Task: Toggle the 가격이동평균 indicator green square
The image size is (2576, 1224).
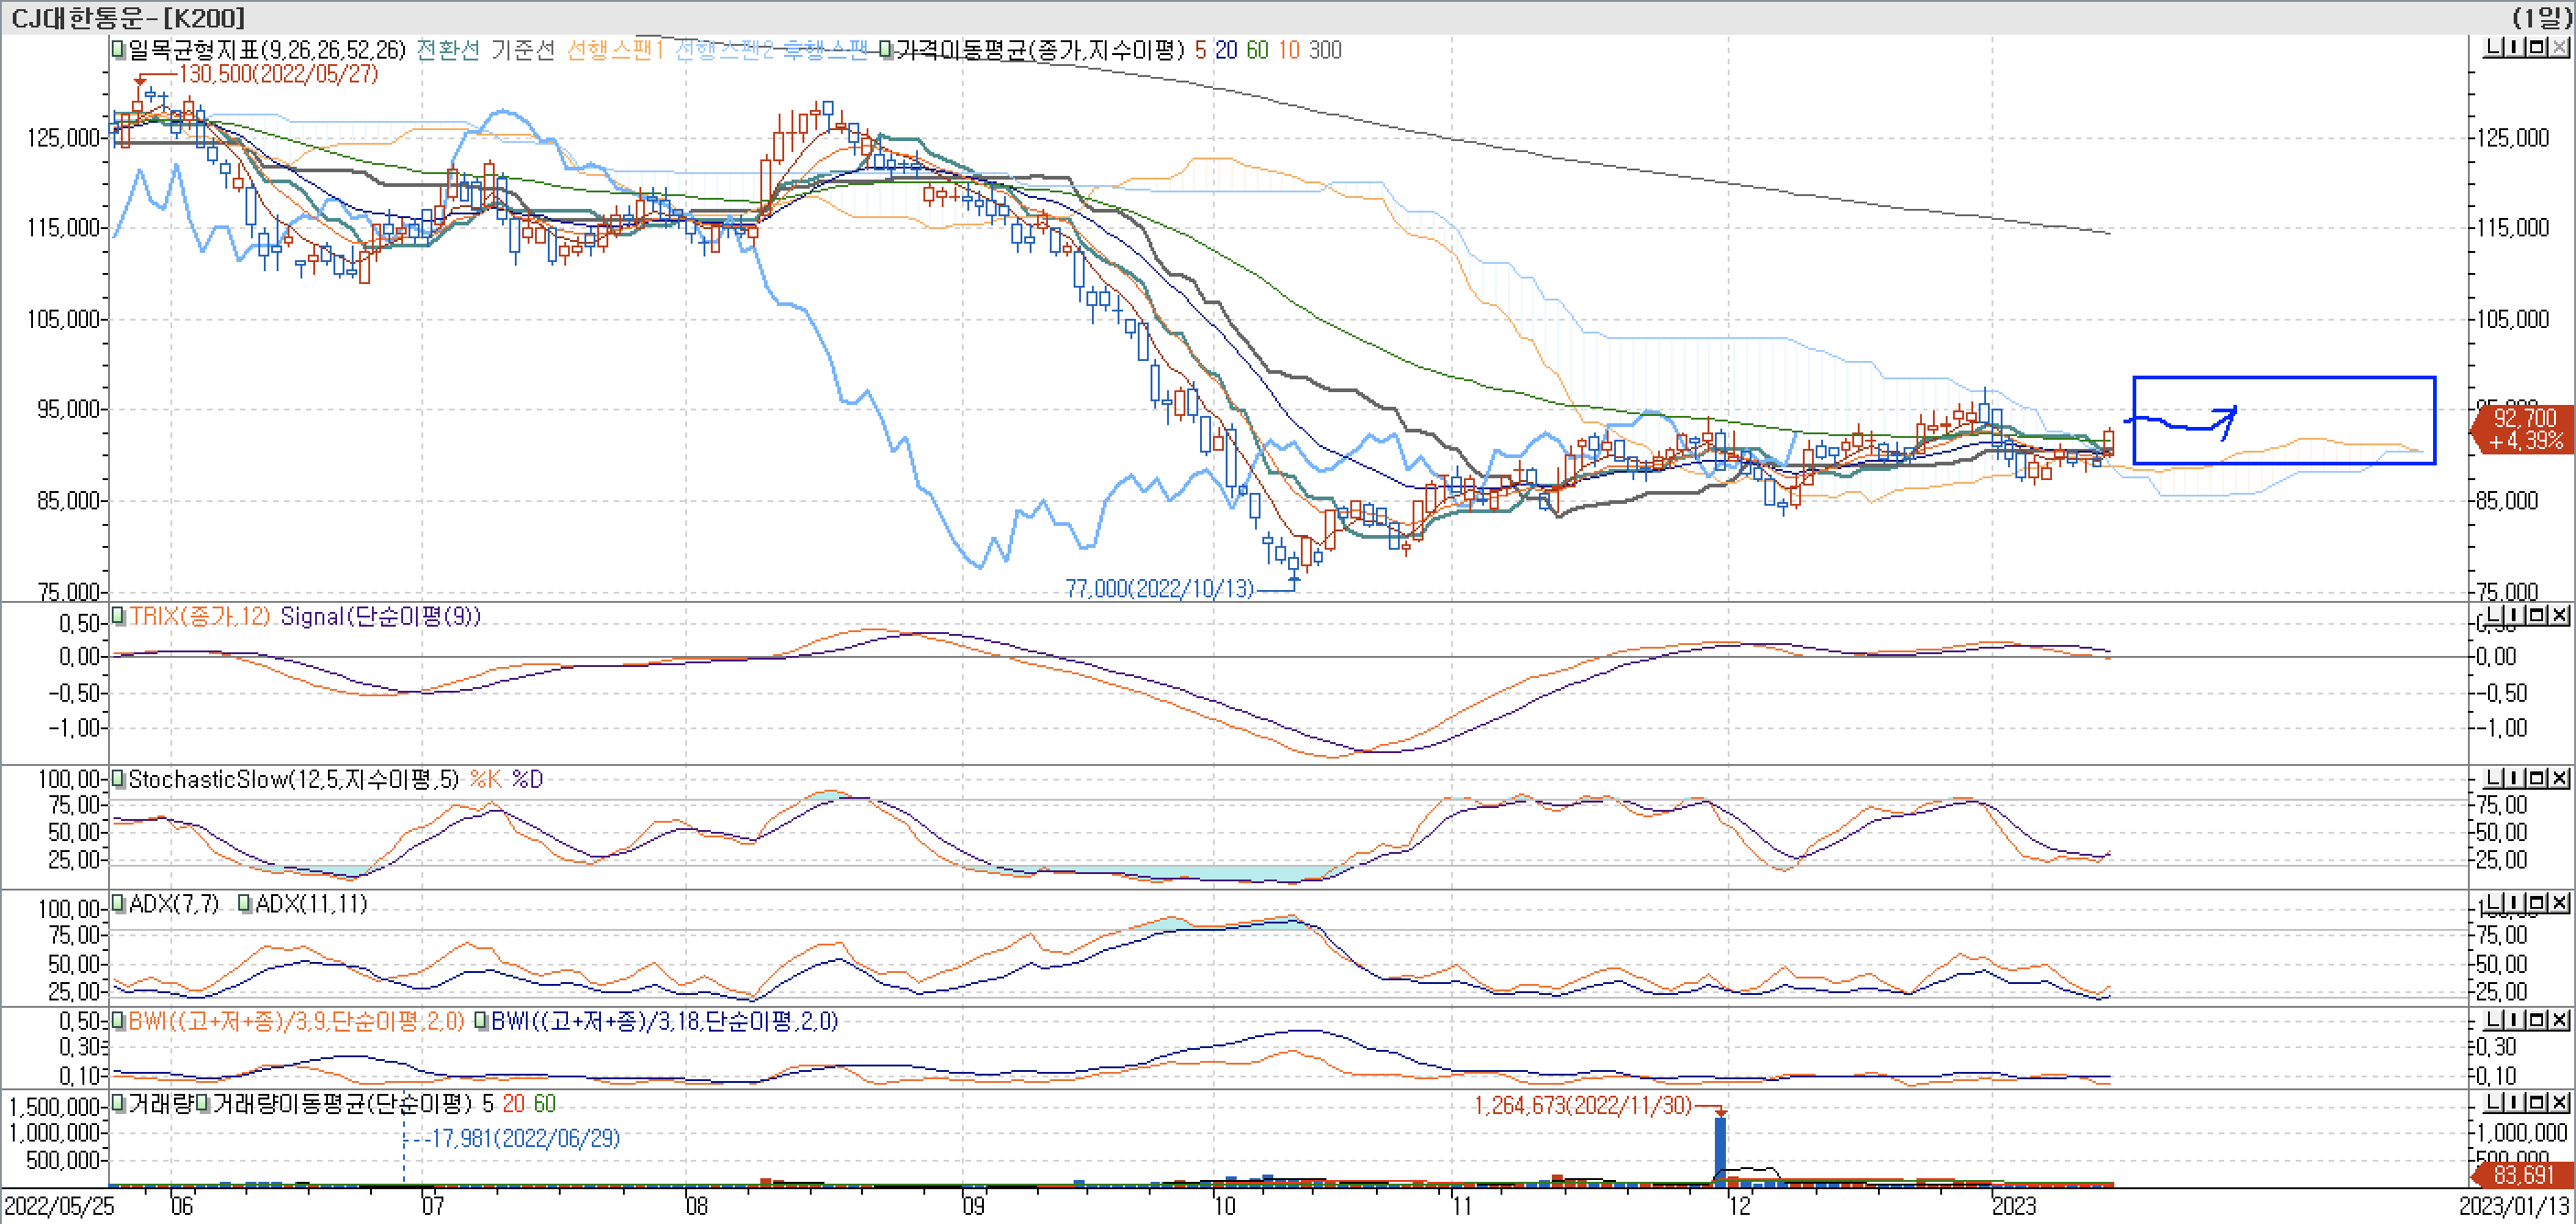Action: coord(886,49)
